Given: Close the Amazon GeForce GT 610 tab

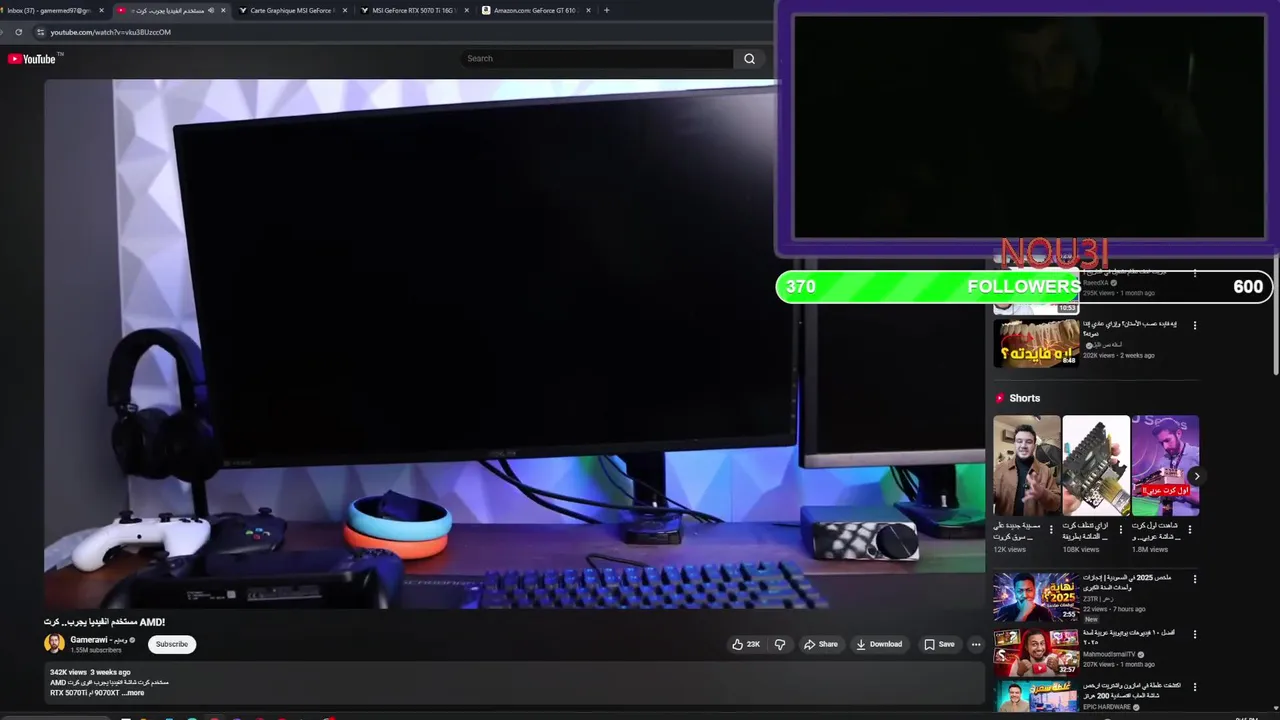Looking at the screenshot, I should 588,10.
